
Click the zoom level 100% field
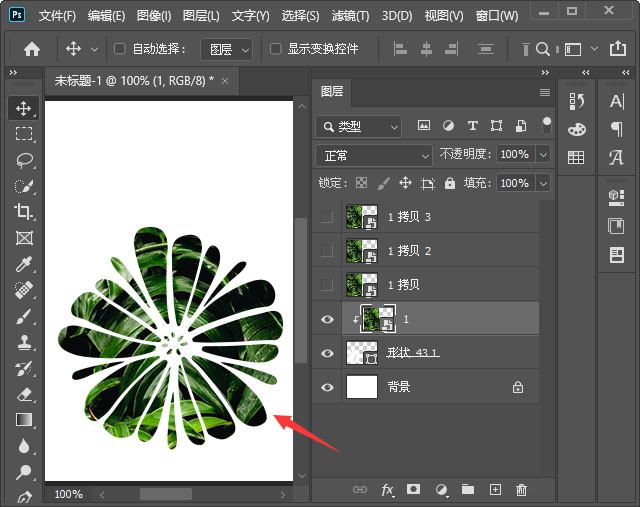pos(68,494)
